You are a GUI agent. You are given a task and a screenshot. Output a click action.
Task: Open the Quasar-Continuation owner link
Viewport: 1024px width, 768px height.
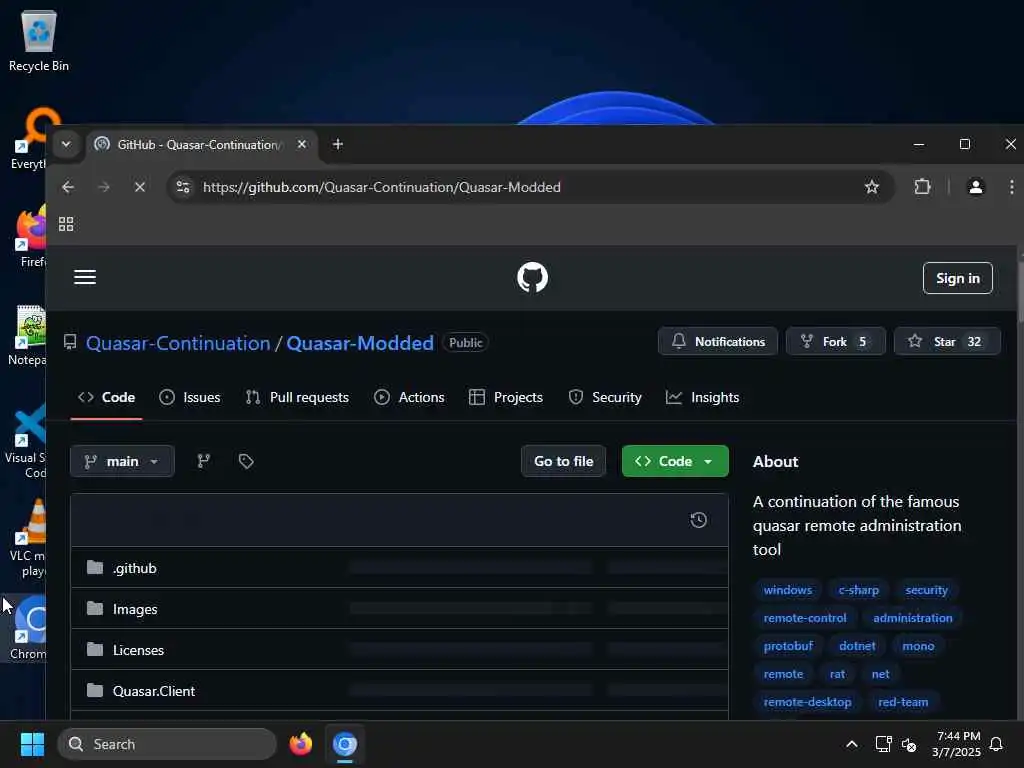click(178, 343)
